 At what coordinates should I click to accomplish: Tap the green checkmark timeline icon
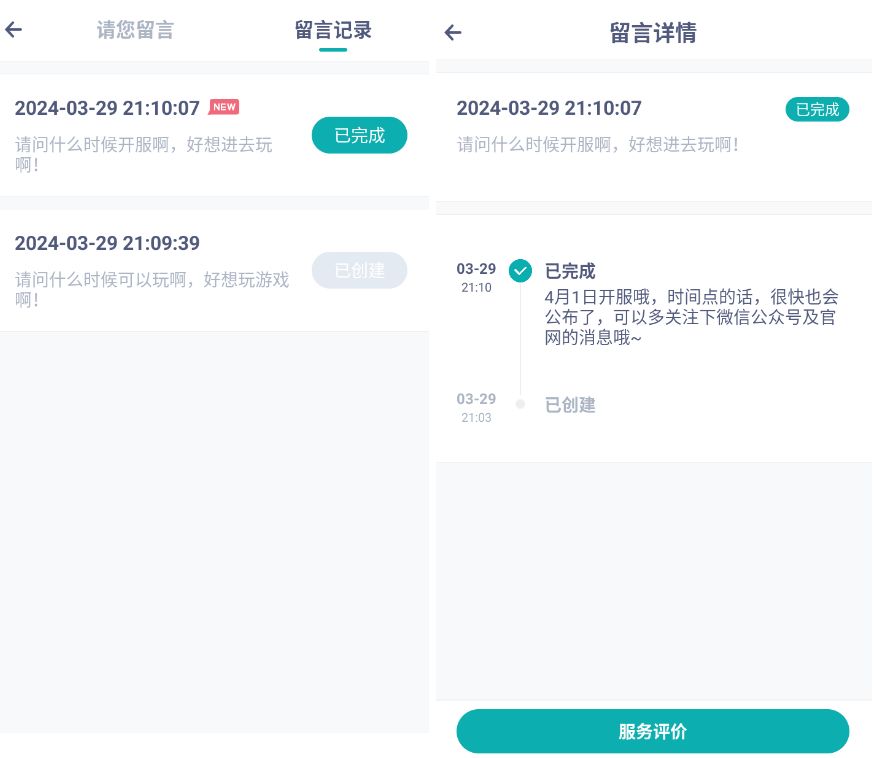[520, 271]
